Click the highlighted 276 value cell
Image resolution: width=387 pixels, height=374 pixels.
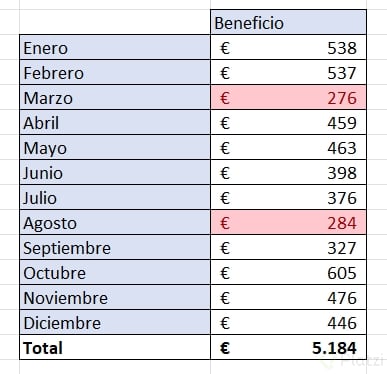pyautogui.click(x=288, y=97)
